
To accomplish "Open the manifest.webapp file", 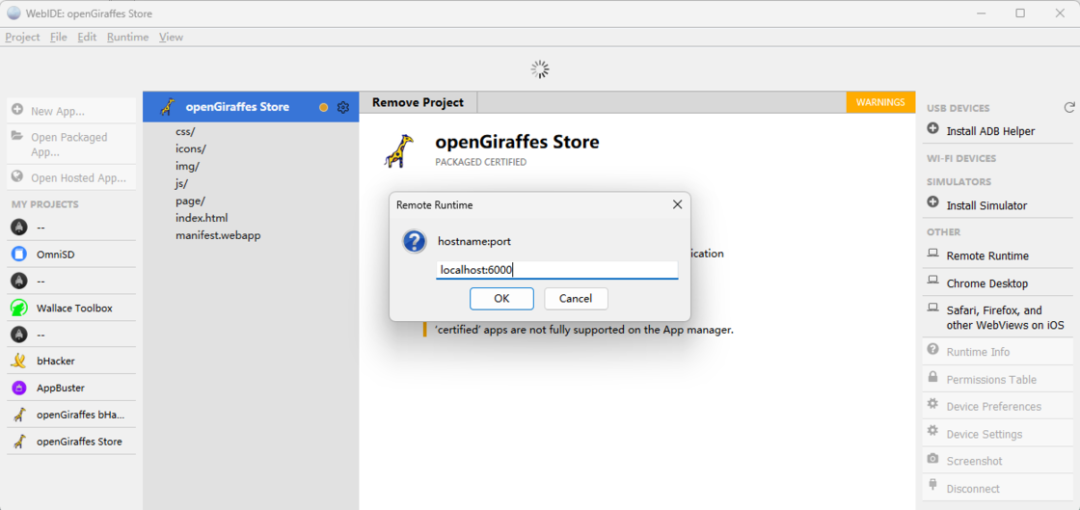I will (x=218, y=235).
